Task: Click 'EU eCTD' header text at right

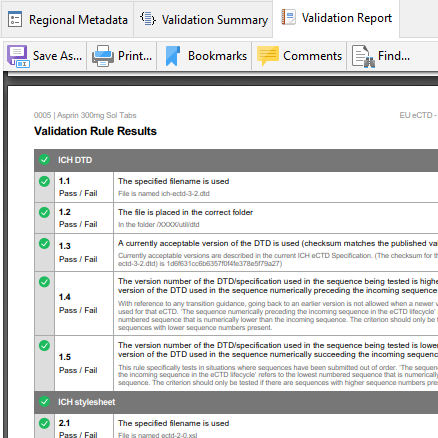Action: 419,115
